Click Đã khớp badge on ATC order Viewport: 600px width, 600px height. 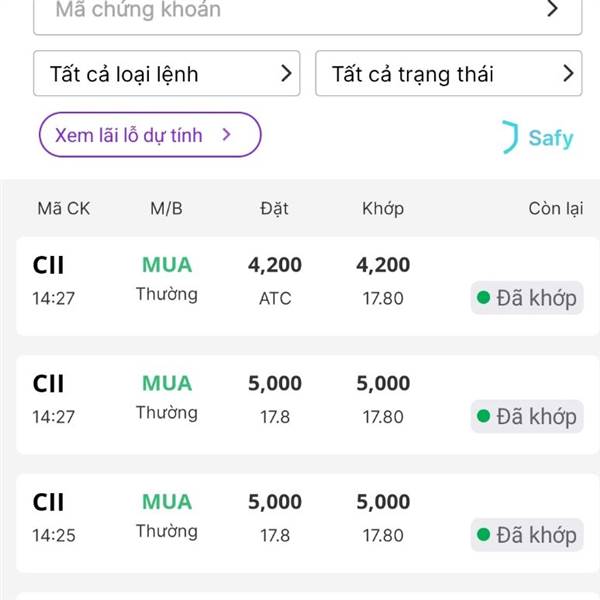pos(527,298)
